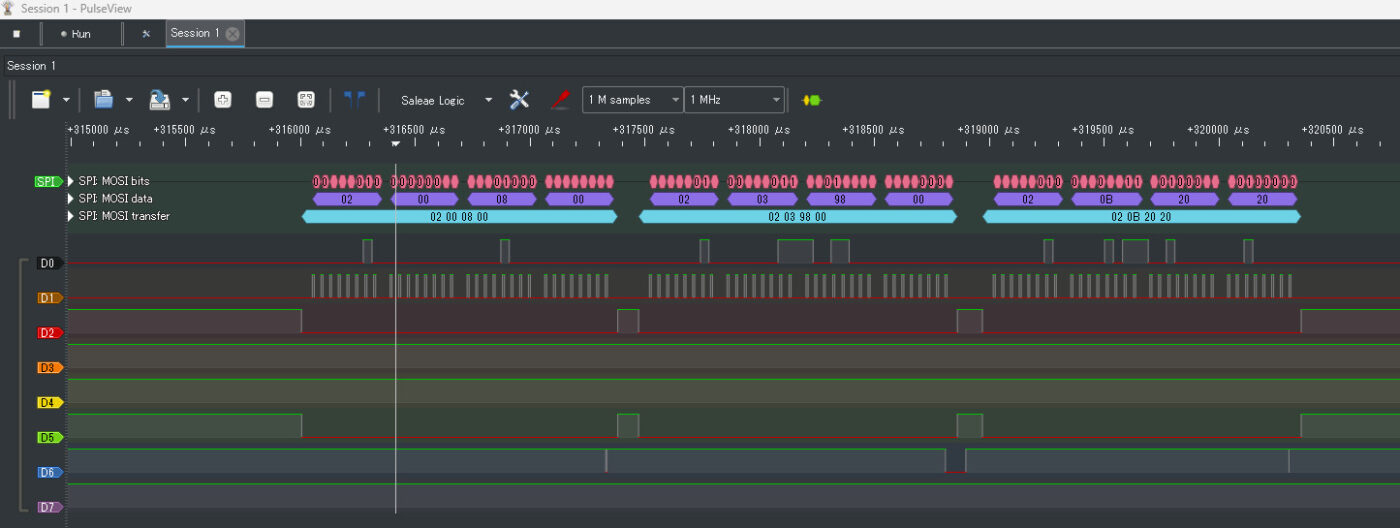
Task: Select the D5 channel label
Action: (49, 437)
